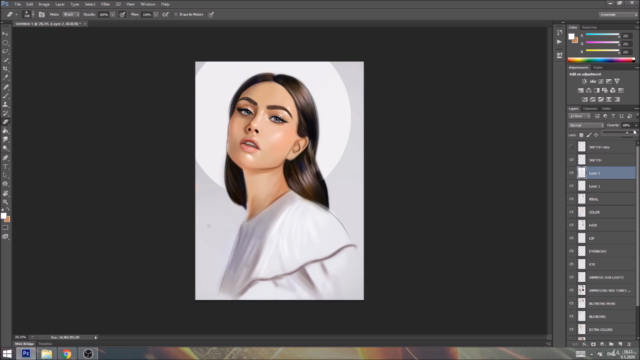Open Eraser tool preset picker arrow

click(x=16, y=15)
